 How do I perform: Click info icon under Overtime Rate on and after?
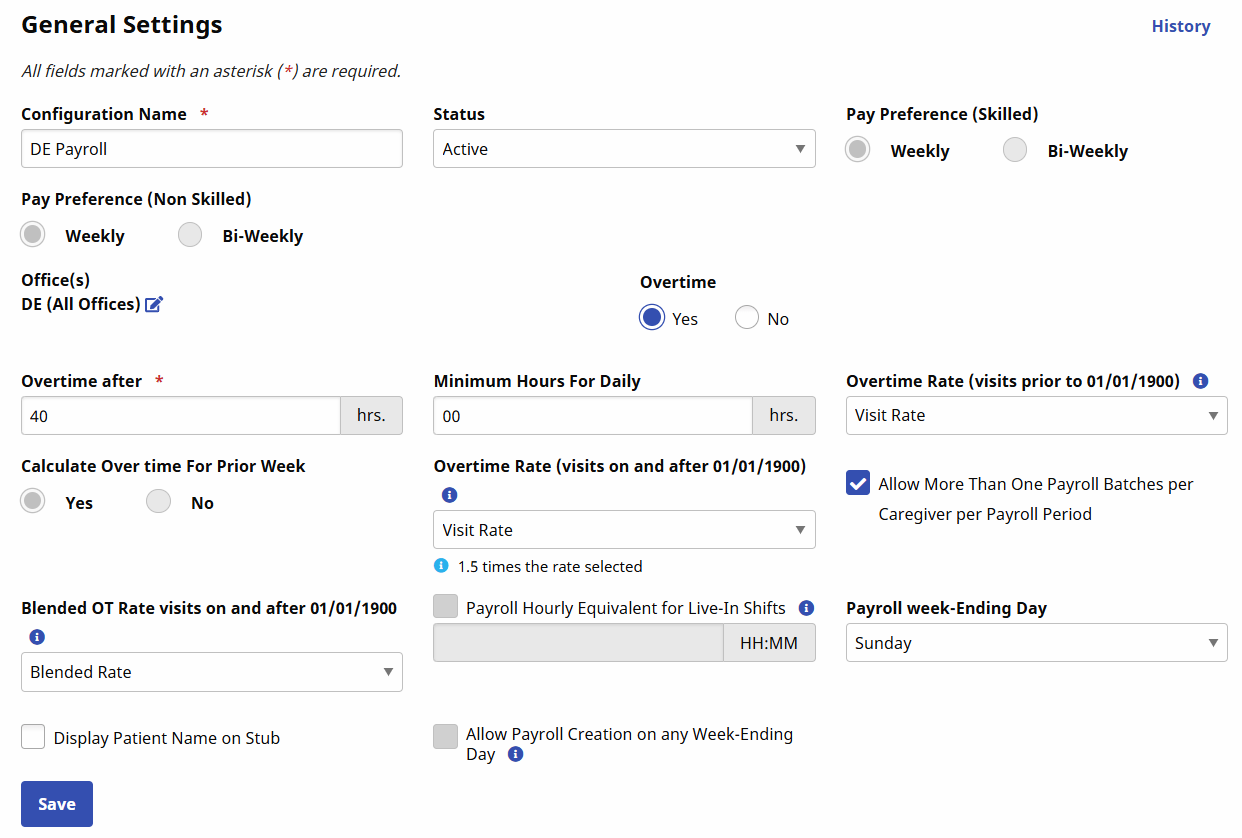[449, 495]
